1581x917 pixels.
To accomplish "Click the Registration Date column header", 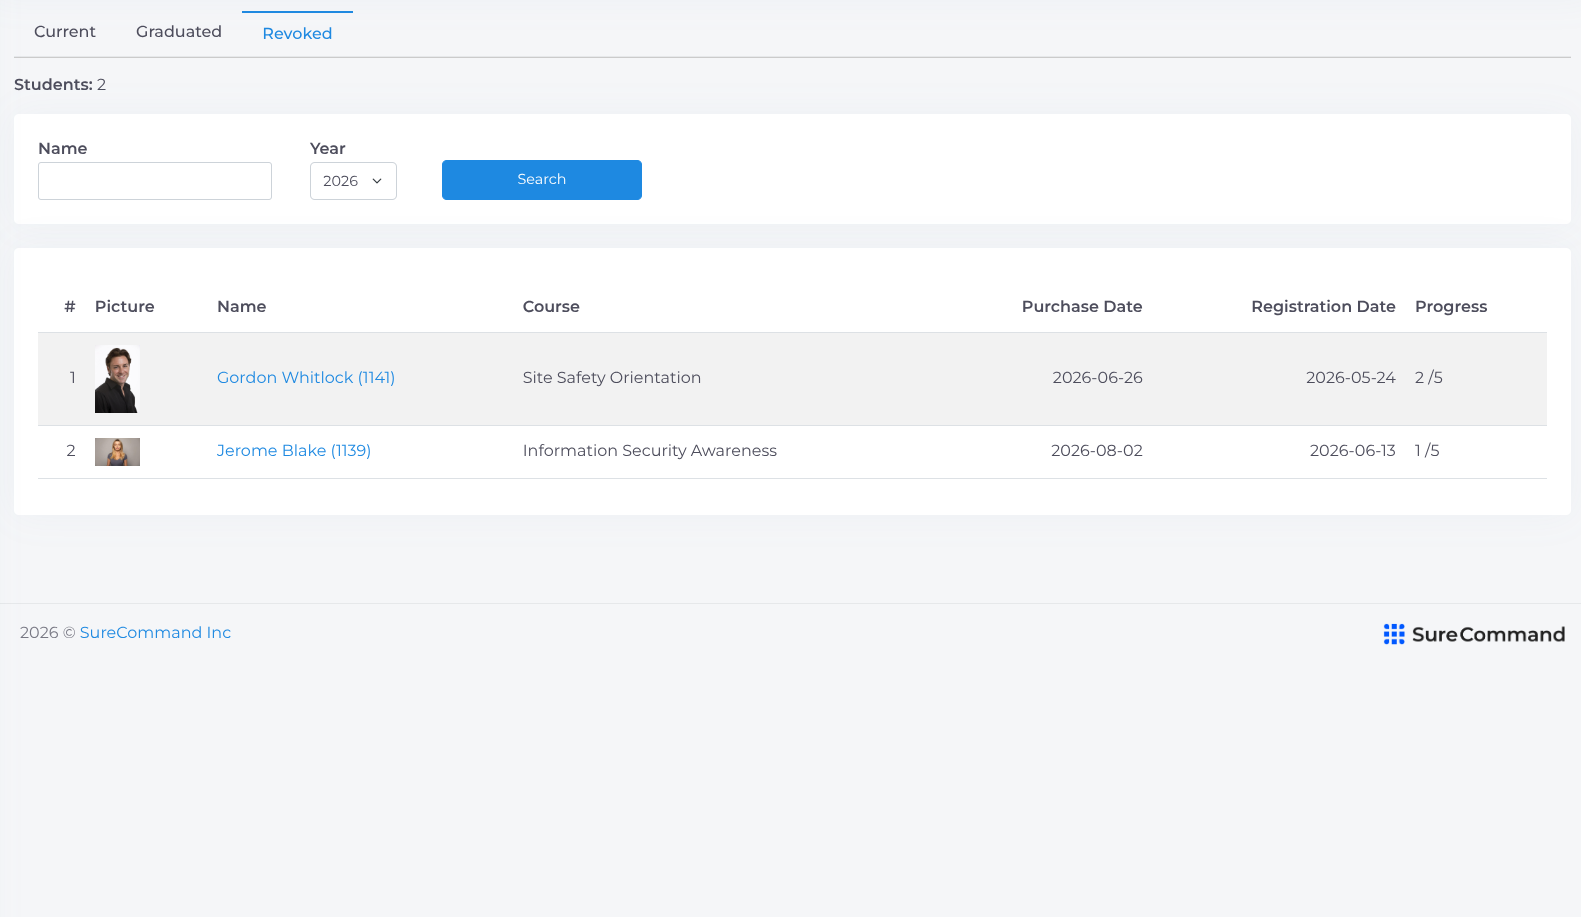I will click(x=1323, y=307).
